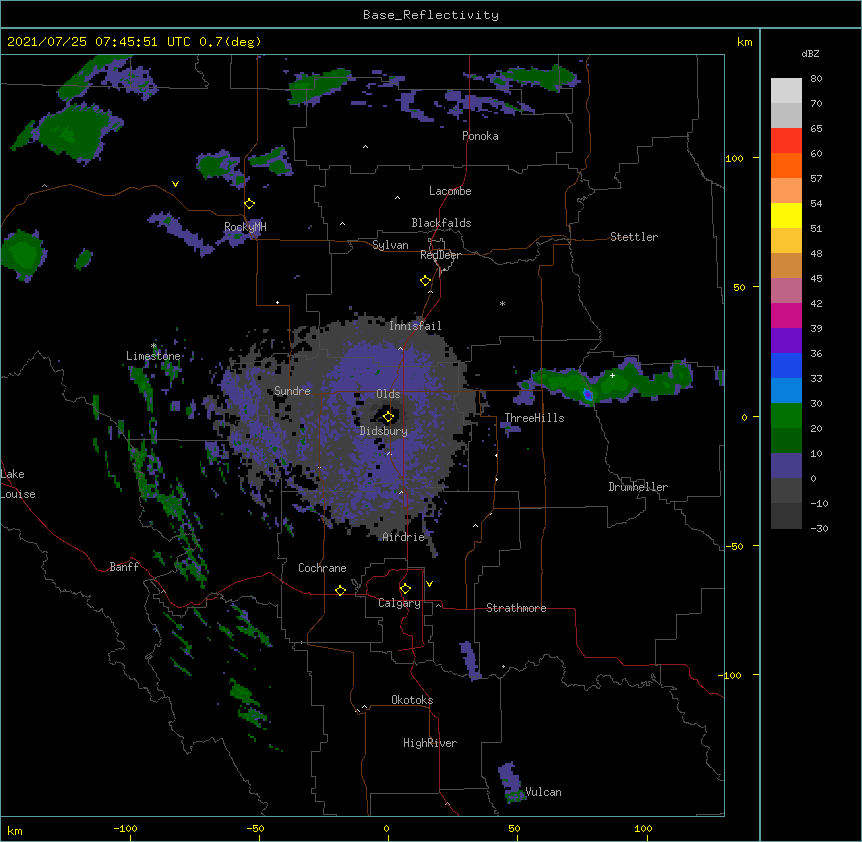Screen dimensions: 862x842
Task: Select the -30 value in the dBZ legend
Action: point(819,528)
